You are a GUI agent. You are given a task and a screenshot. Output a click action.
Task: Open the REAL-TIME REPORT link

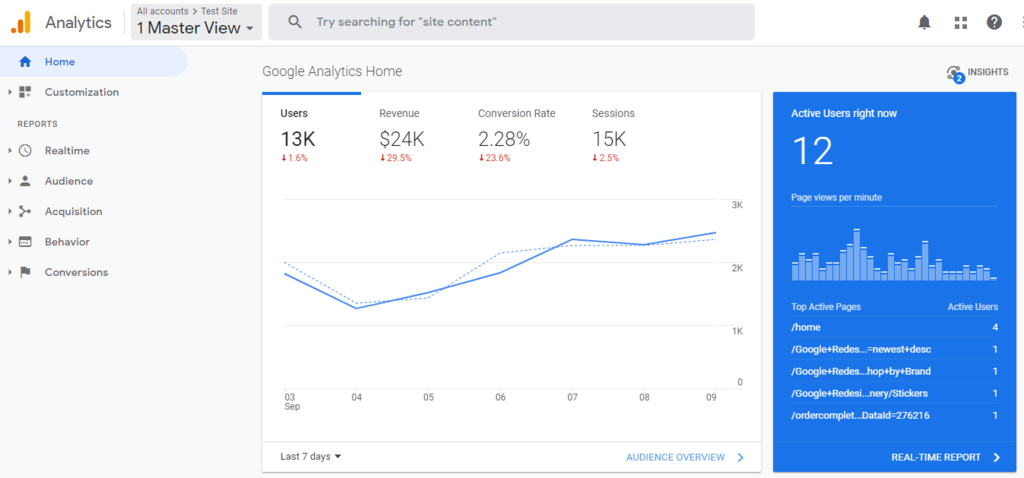point(936,457)
